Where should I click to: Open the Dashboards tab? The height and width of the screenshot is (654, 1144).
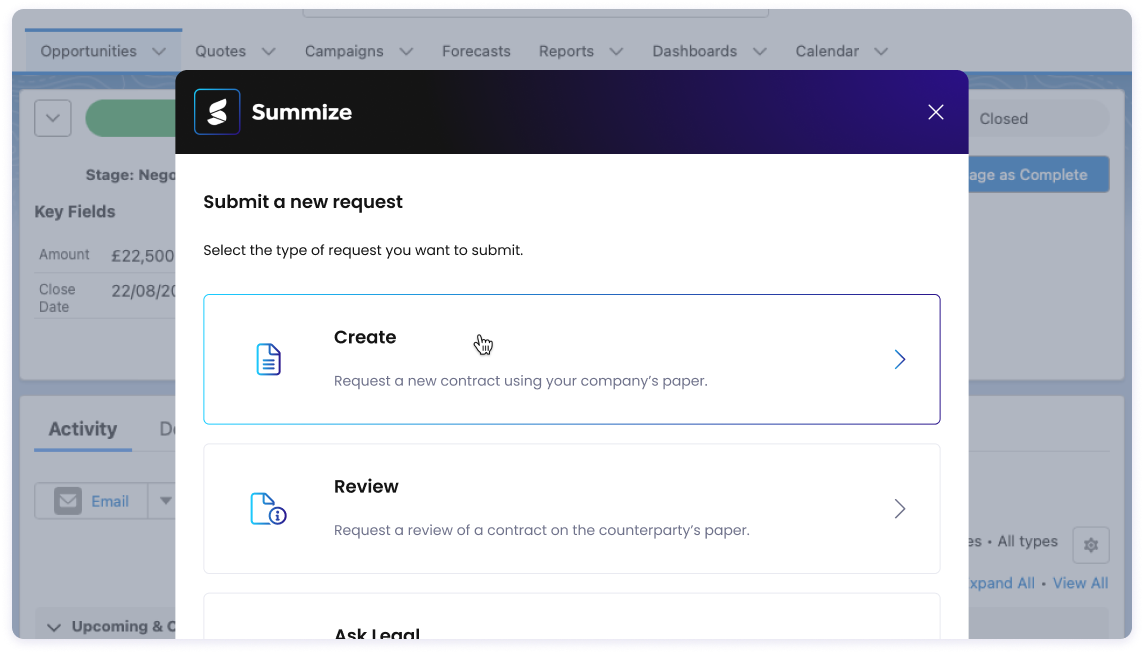[x=695, y=51]
